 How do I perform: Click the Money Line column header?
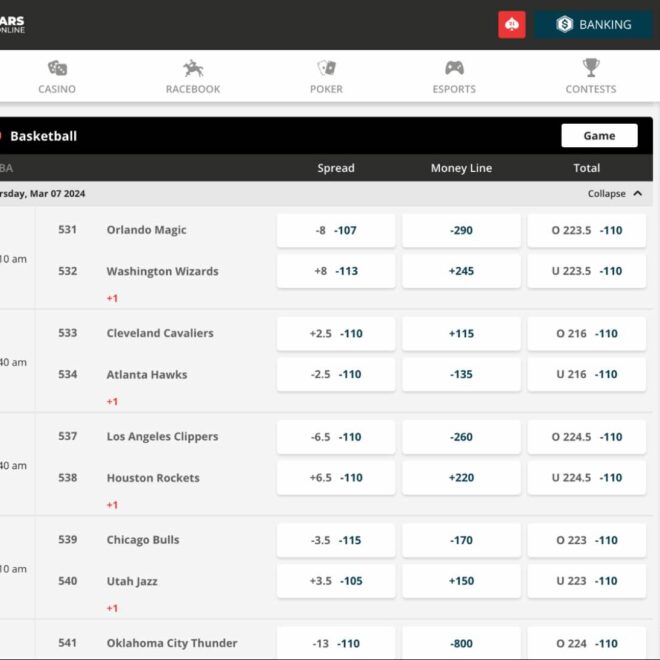click(461, 168)
